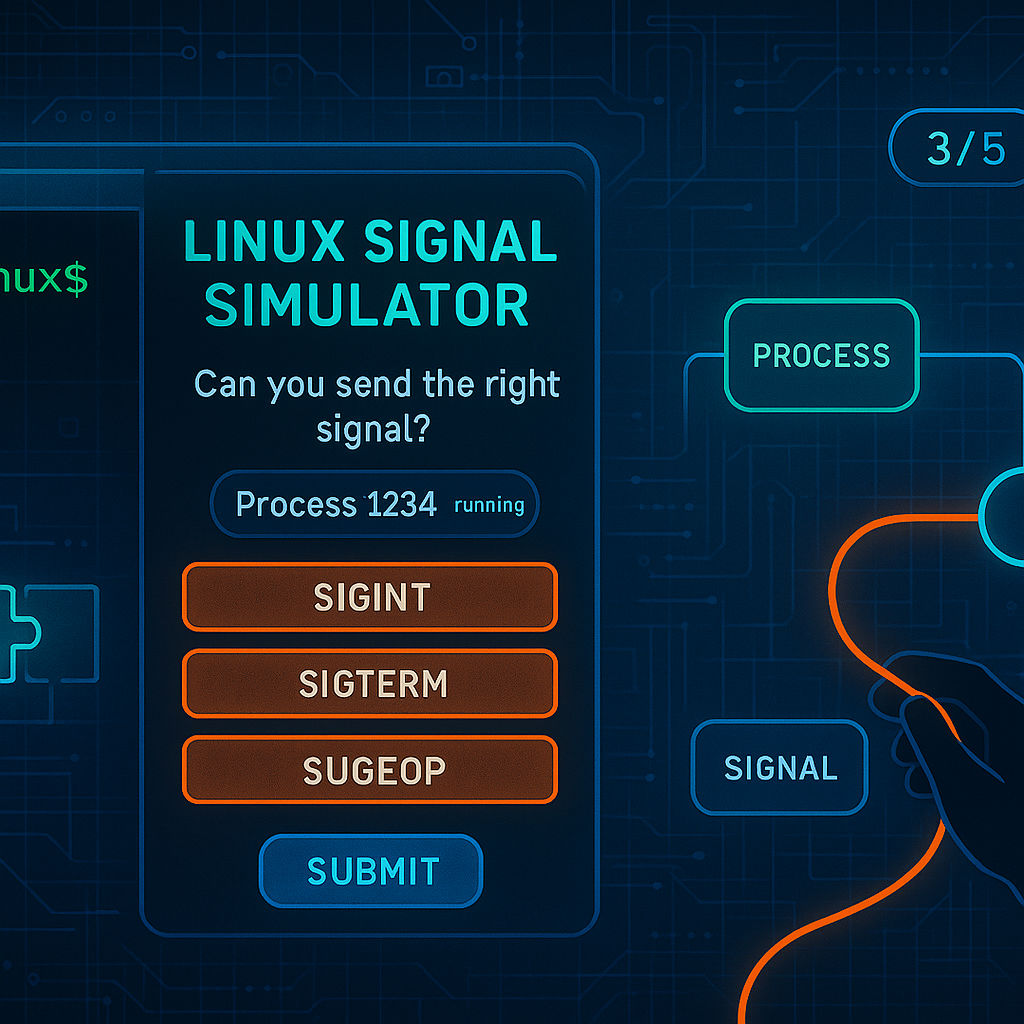Click the green terminal prompt text

point(45,281)
